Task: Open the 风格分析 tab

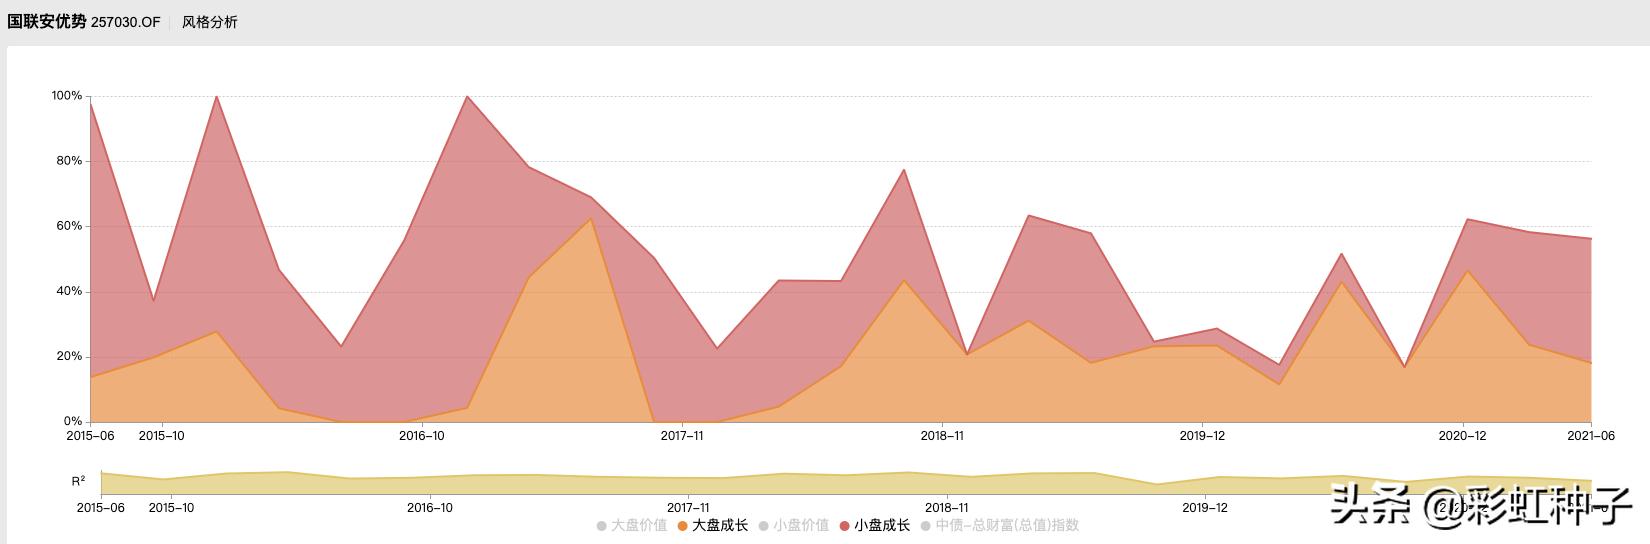Action: tap(210, 22)
